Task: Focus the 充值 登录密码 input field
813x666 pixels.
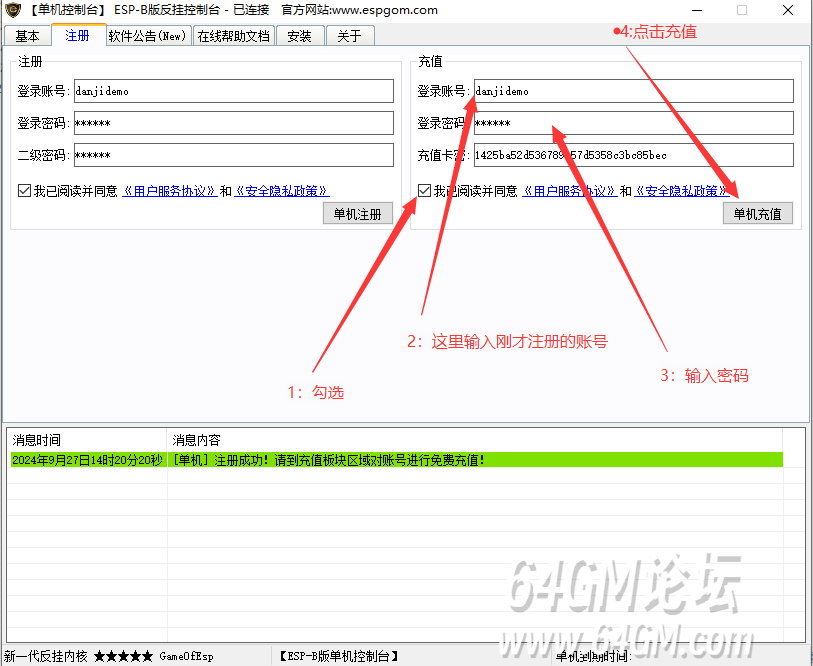Action: (x=634, y=123)
